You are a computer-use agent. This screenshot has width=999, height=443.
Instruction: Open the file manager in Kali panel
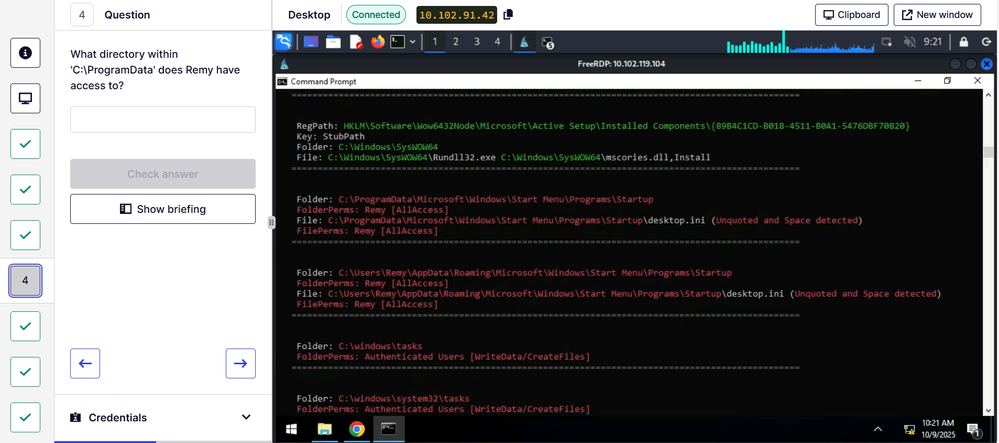coord(333,42)
